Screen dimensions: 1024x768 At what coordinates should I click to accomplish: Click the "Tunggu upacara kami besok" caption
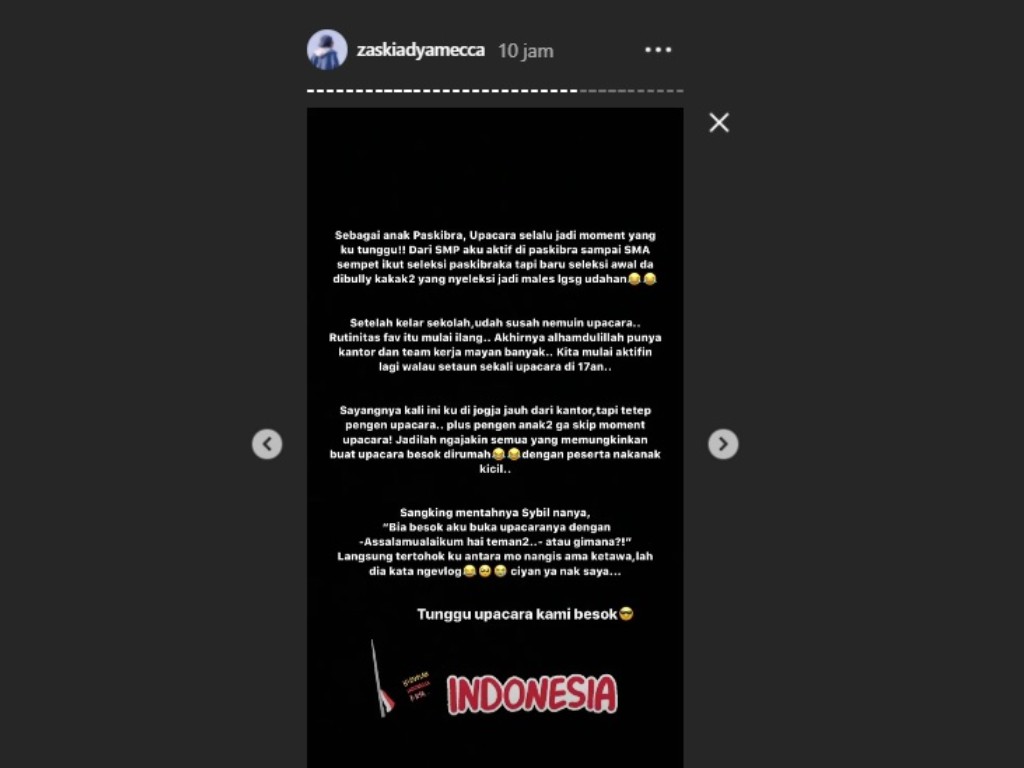pyautogui.click(x=525, y=614)
